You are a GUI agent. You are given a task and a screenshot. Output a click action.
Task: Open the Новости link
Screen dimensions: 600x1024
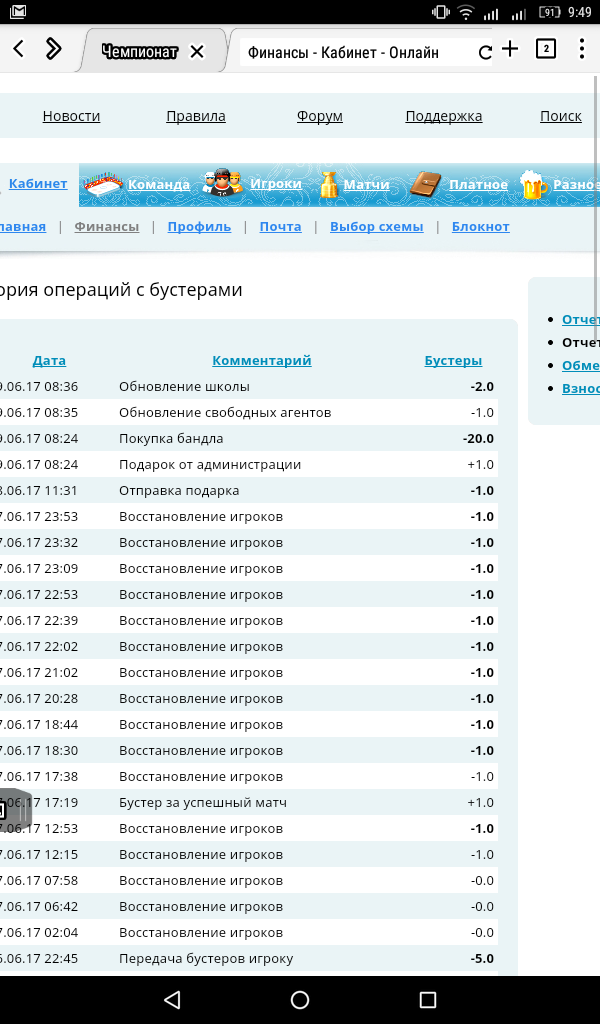[71, 116]
